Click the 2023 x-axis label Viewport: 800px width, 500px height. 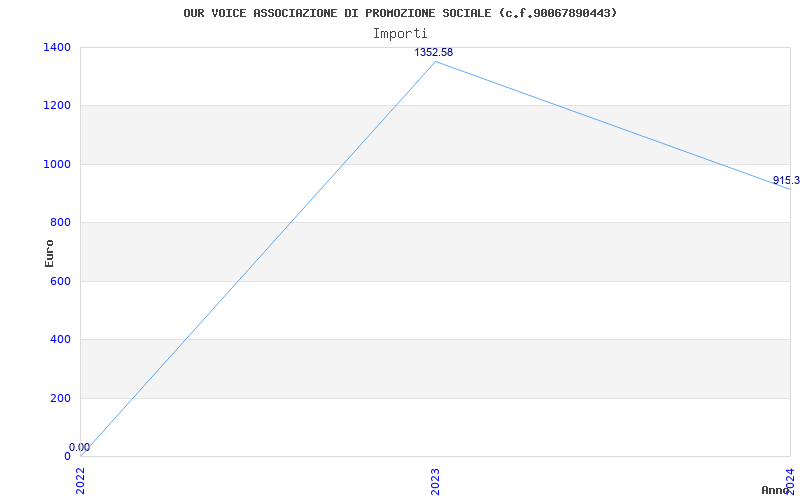pyautogui.click(x=435, y=481)
